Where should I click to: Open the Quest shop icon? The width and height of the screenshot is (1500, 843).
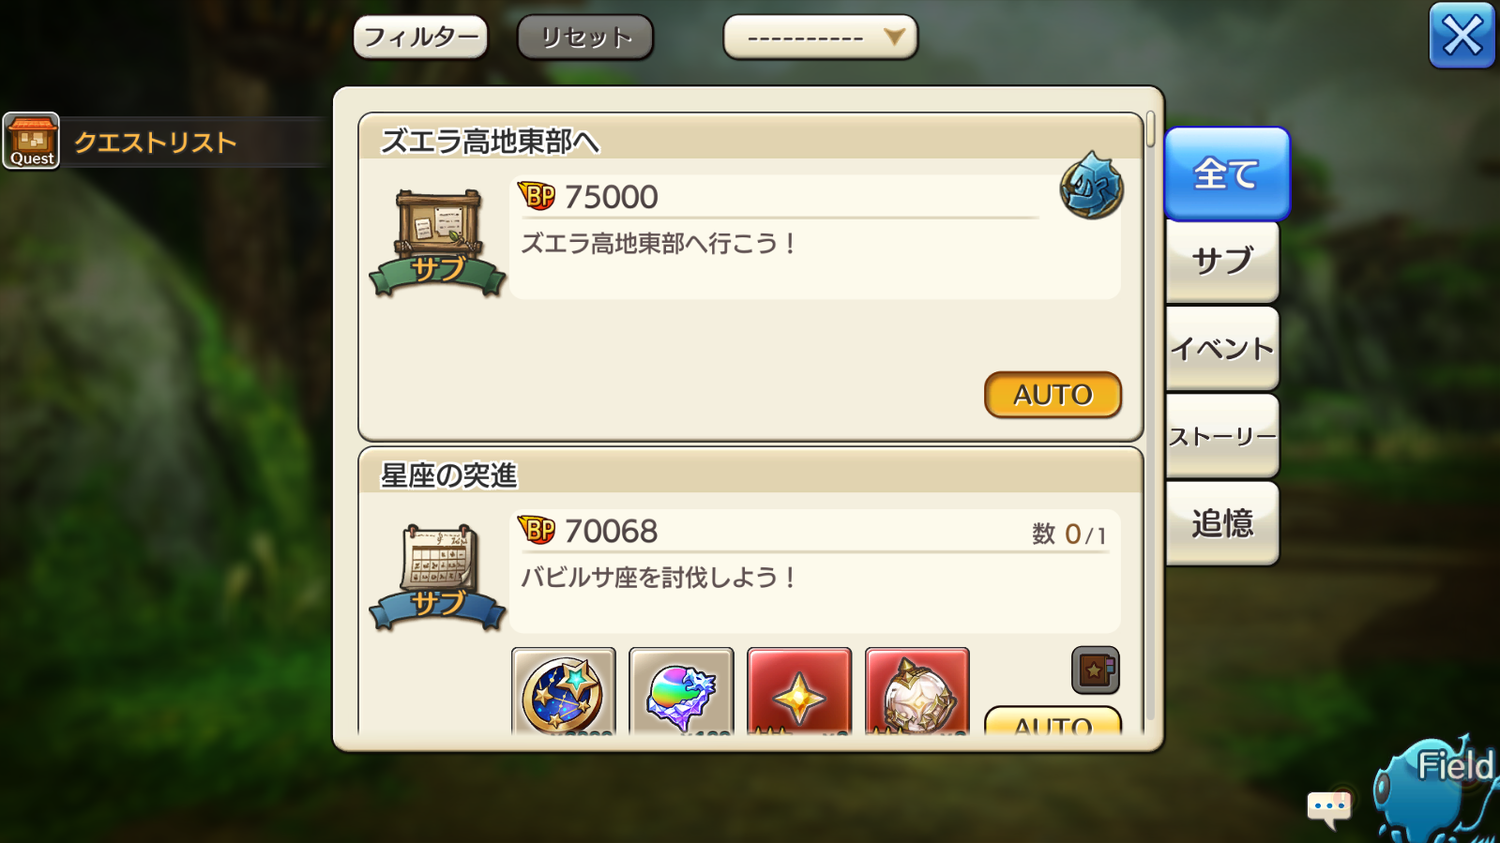(x=31, y=141)
